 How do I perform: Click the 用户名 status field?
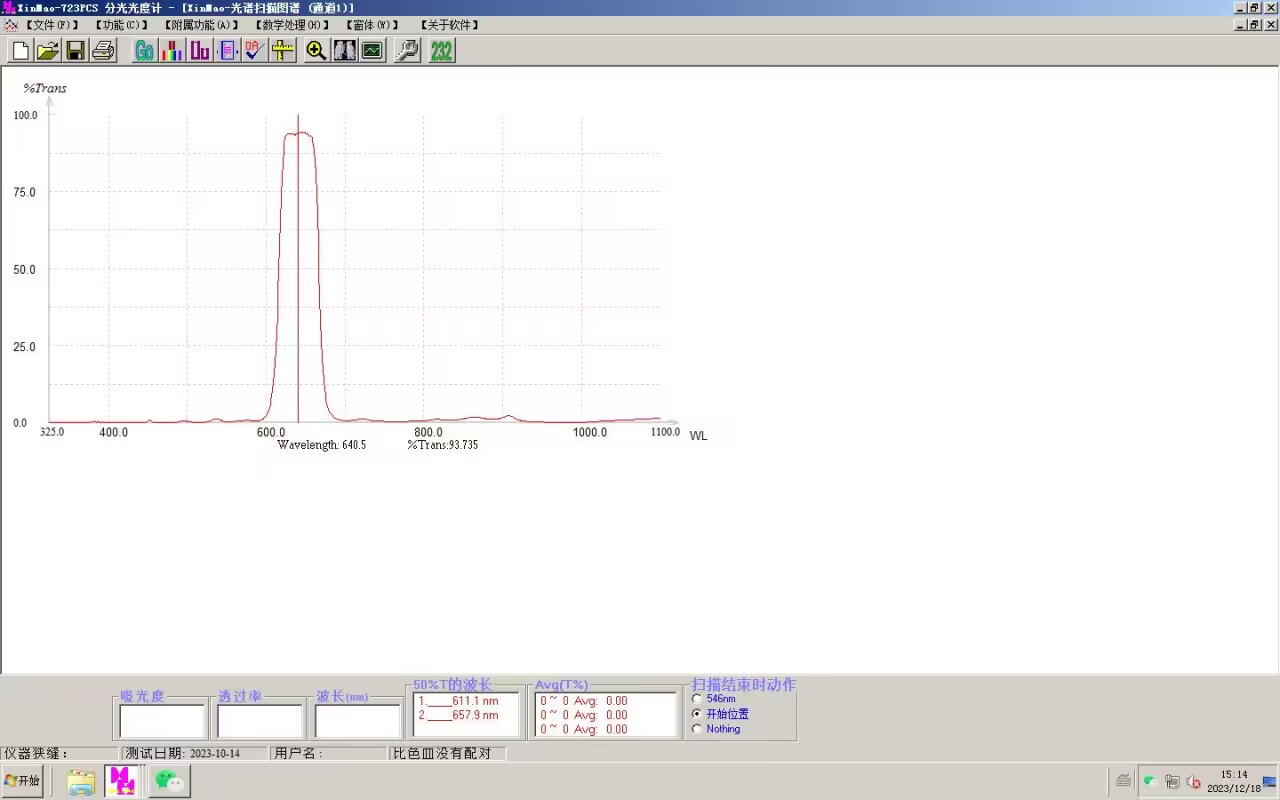[329, 753]
